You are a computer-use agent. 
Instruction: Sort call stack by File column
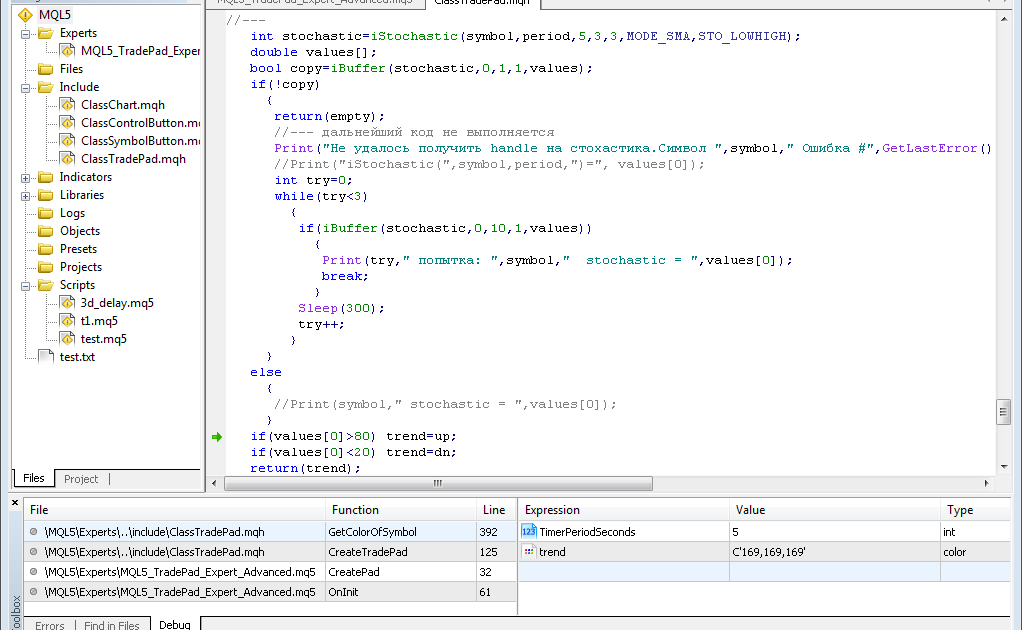[x=175, y=510]
